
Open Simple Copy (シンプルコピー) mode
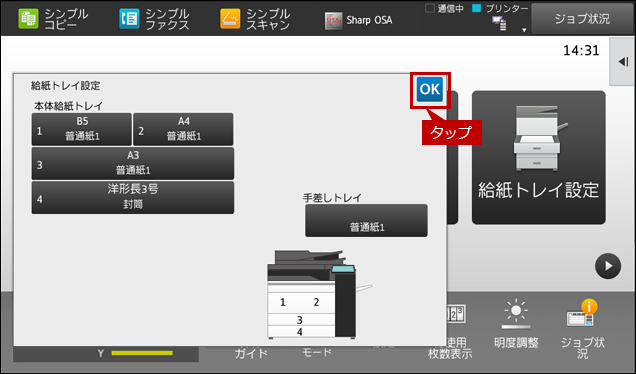[x=53, y=19]
